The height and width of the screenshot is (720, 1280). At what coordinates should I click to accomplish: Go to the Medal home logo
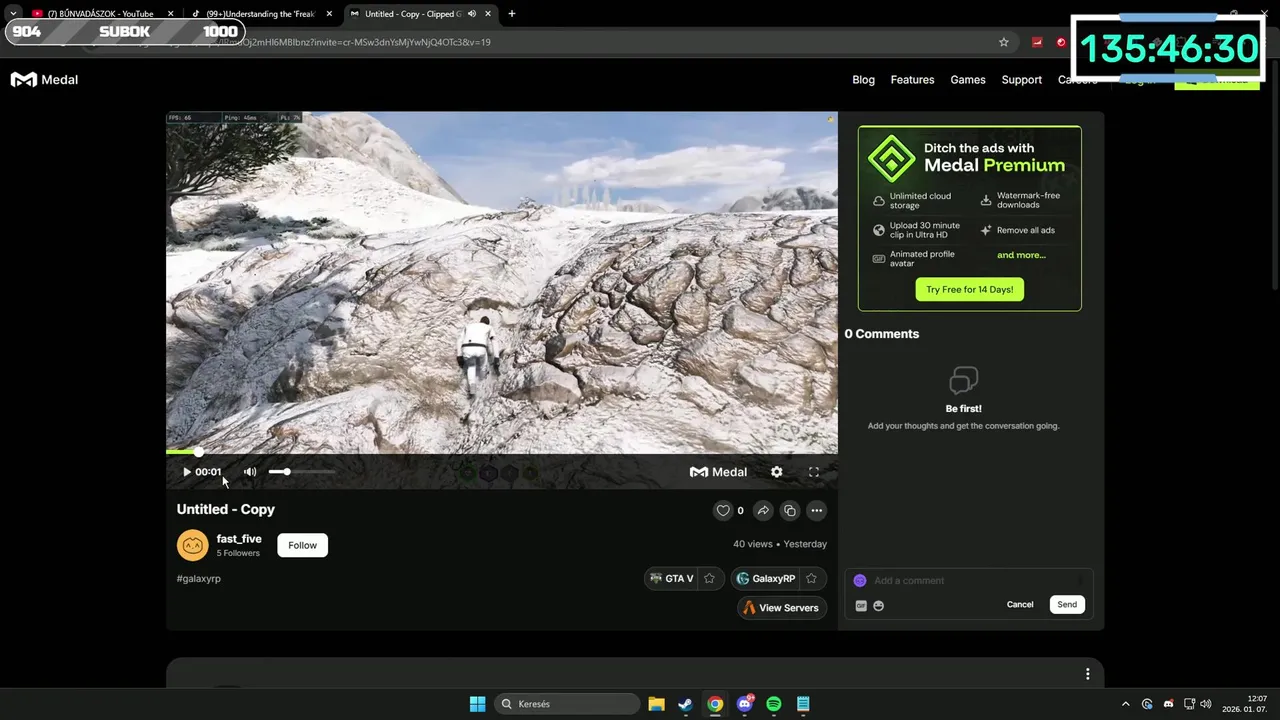coord(44,80)
